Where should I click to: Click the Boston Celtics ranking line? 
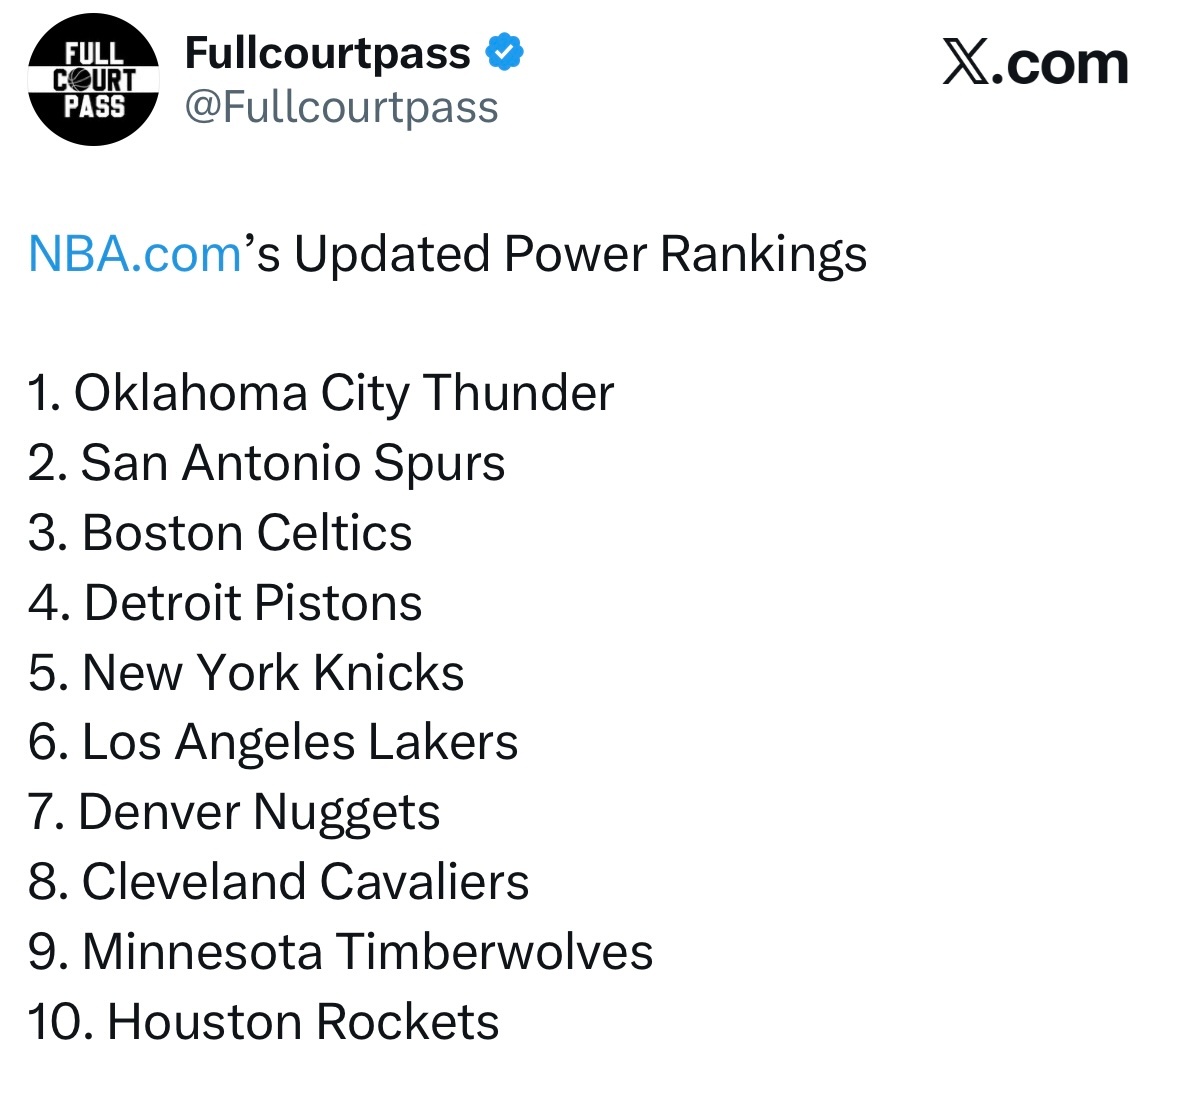(x=221, y=533)
